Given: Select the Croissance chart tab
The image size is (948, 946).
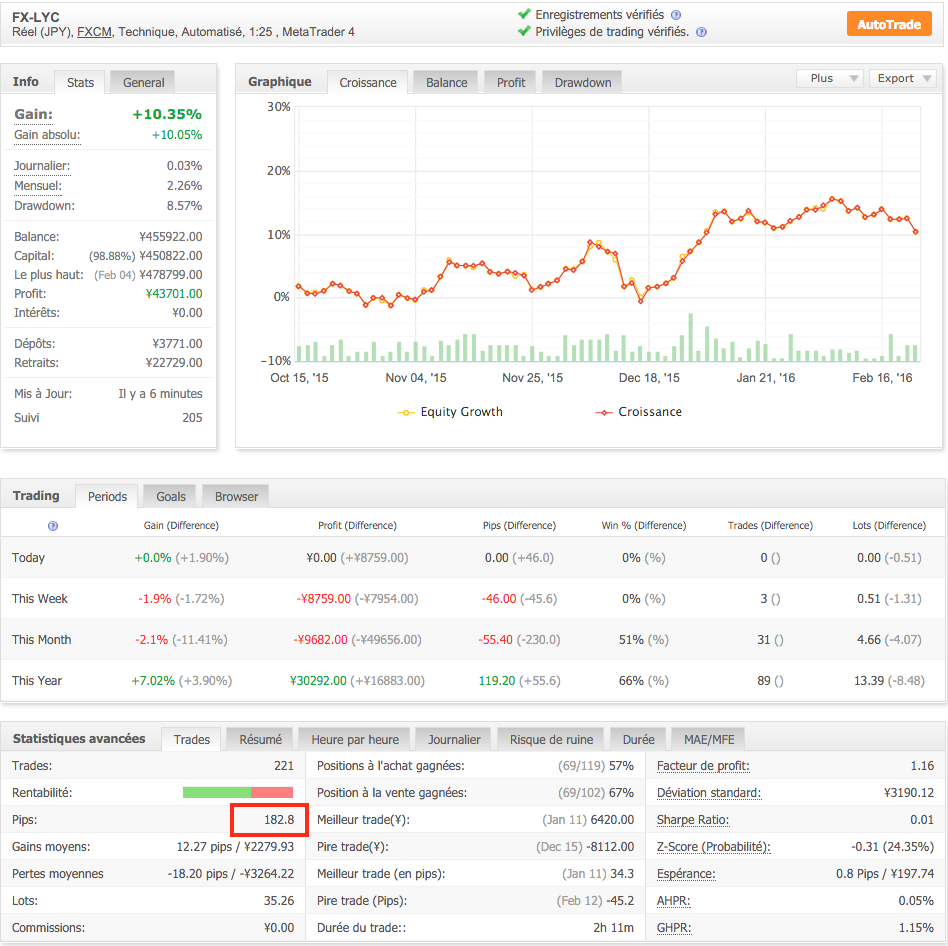Looking at the screenshot, I should [368, 82].
